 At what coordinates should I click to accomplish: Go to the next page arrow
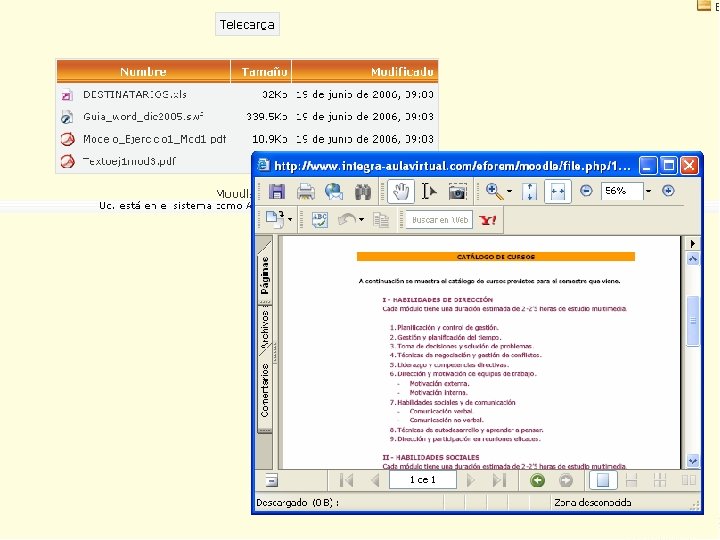point(471,480)
